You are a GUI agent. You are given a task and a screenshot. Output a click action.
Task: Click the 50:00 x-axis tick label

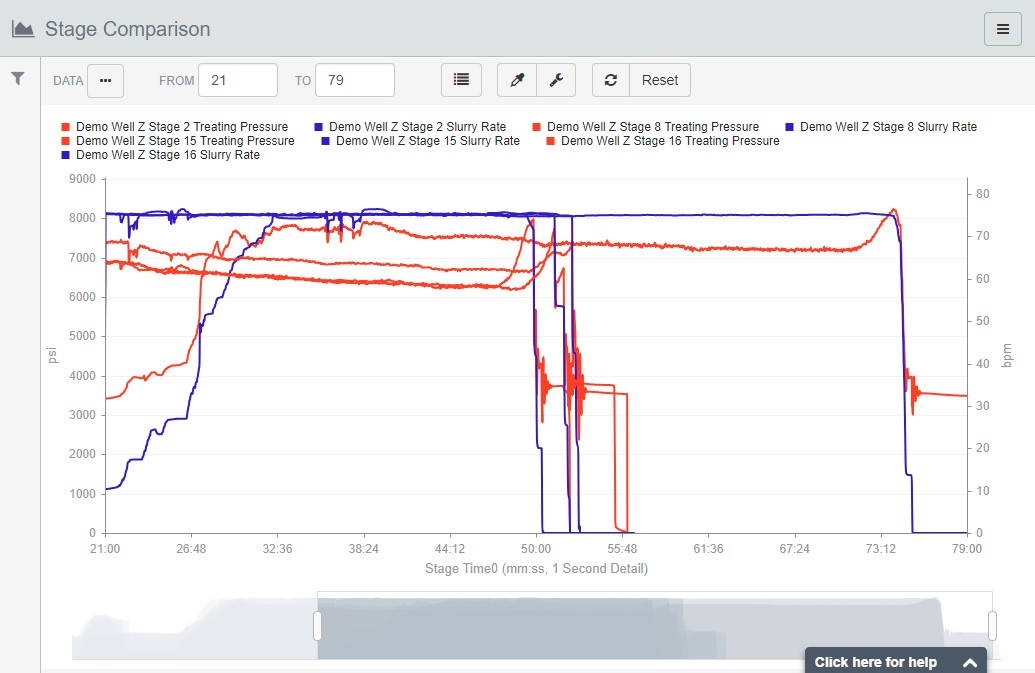[535, 549]
